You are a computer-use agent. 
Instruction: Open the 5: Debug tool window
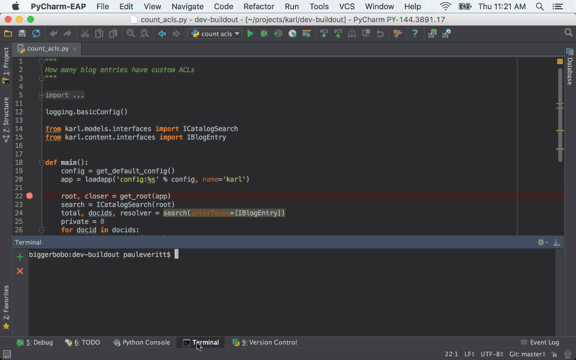[35, 342]
